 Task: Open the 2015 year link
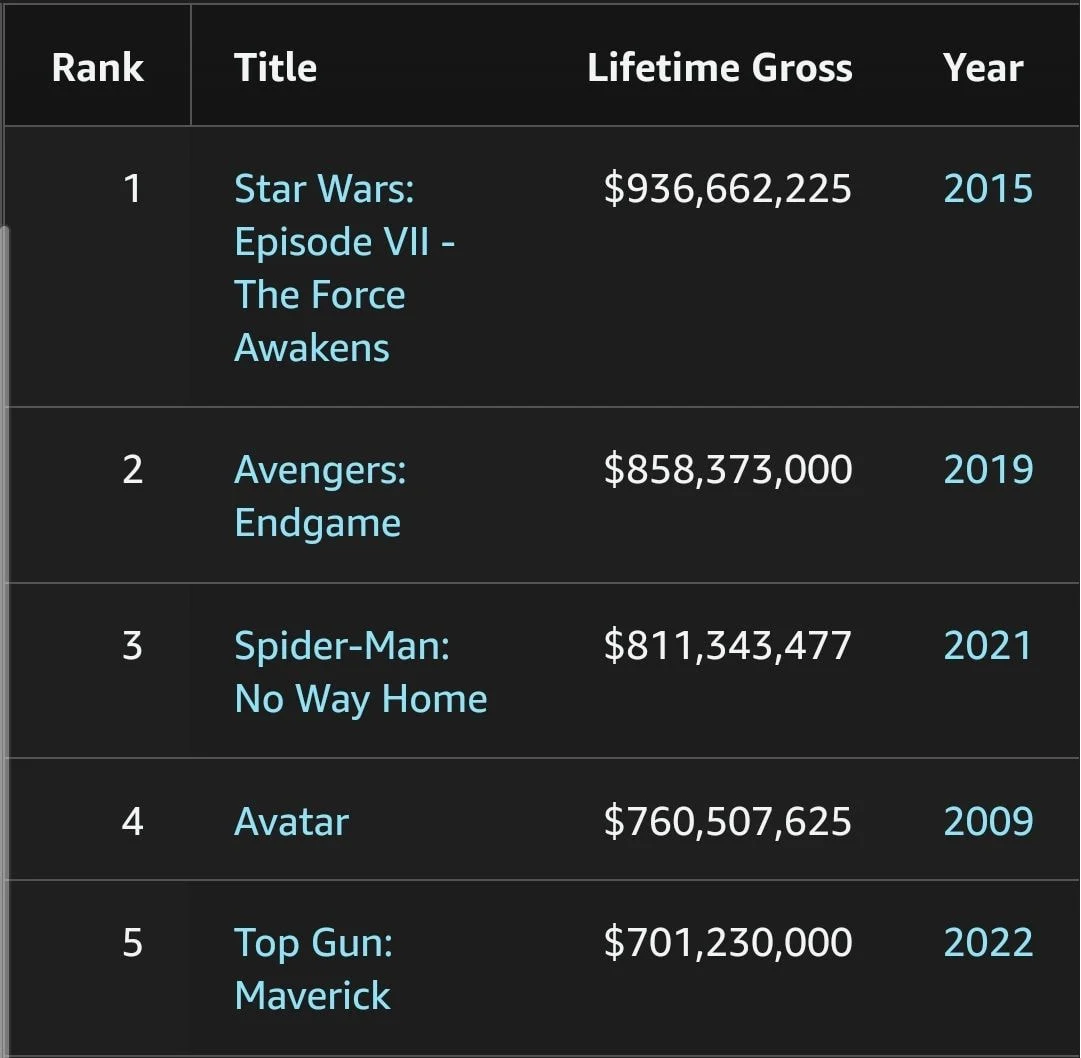point(987,189)
